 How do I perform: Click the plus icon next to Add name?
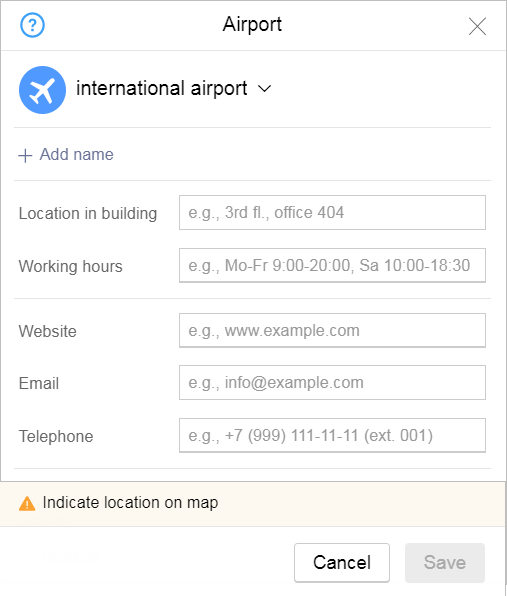pos(25,155)
